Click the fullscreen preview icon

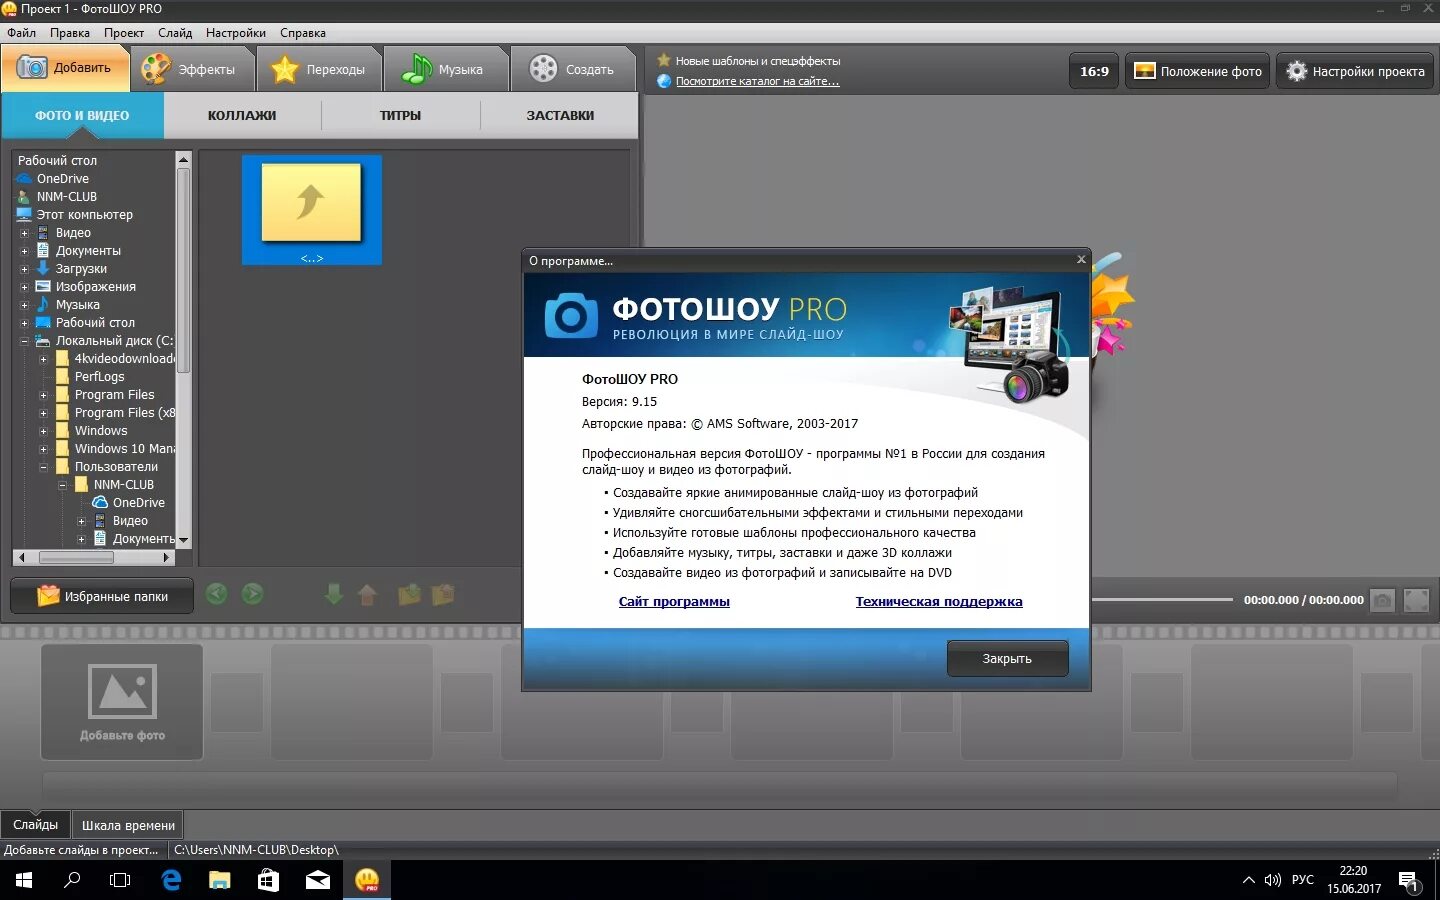[x=1416, y=600]
